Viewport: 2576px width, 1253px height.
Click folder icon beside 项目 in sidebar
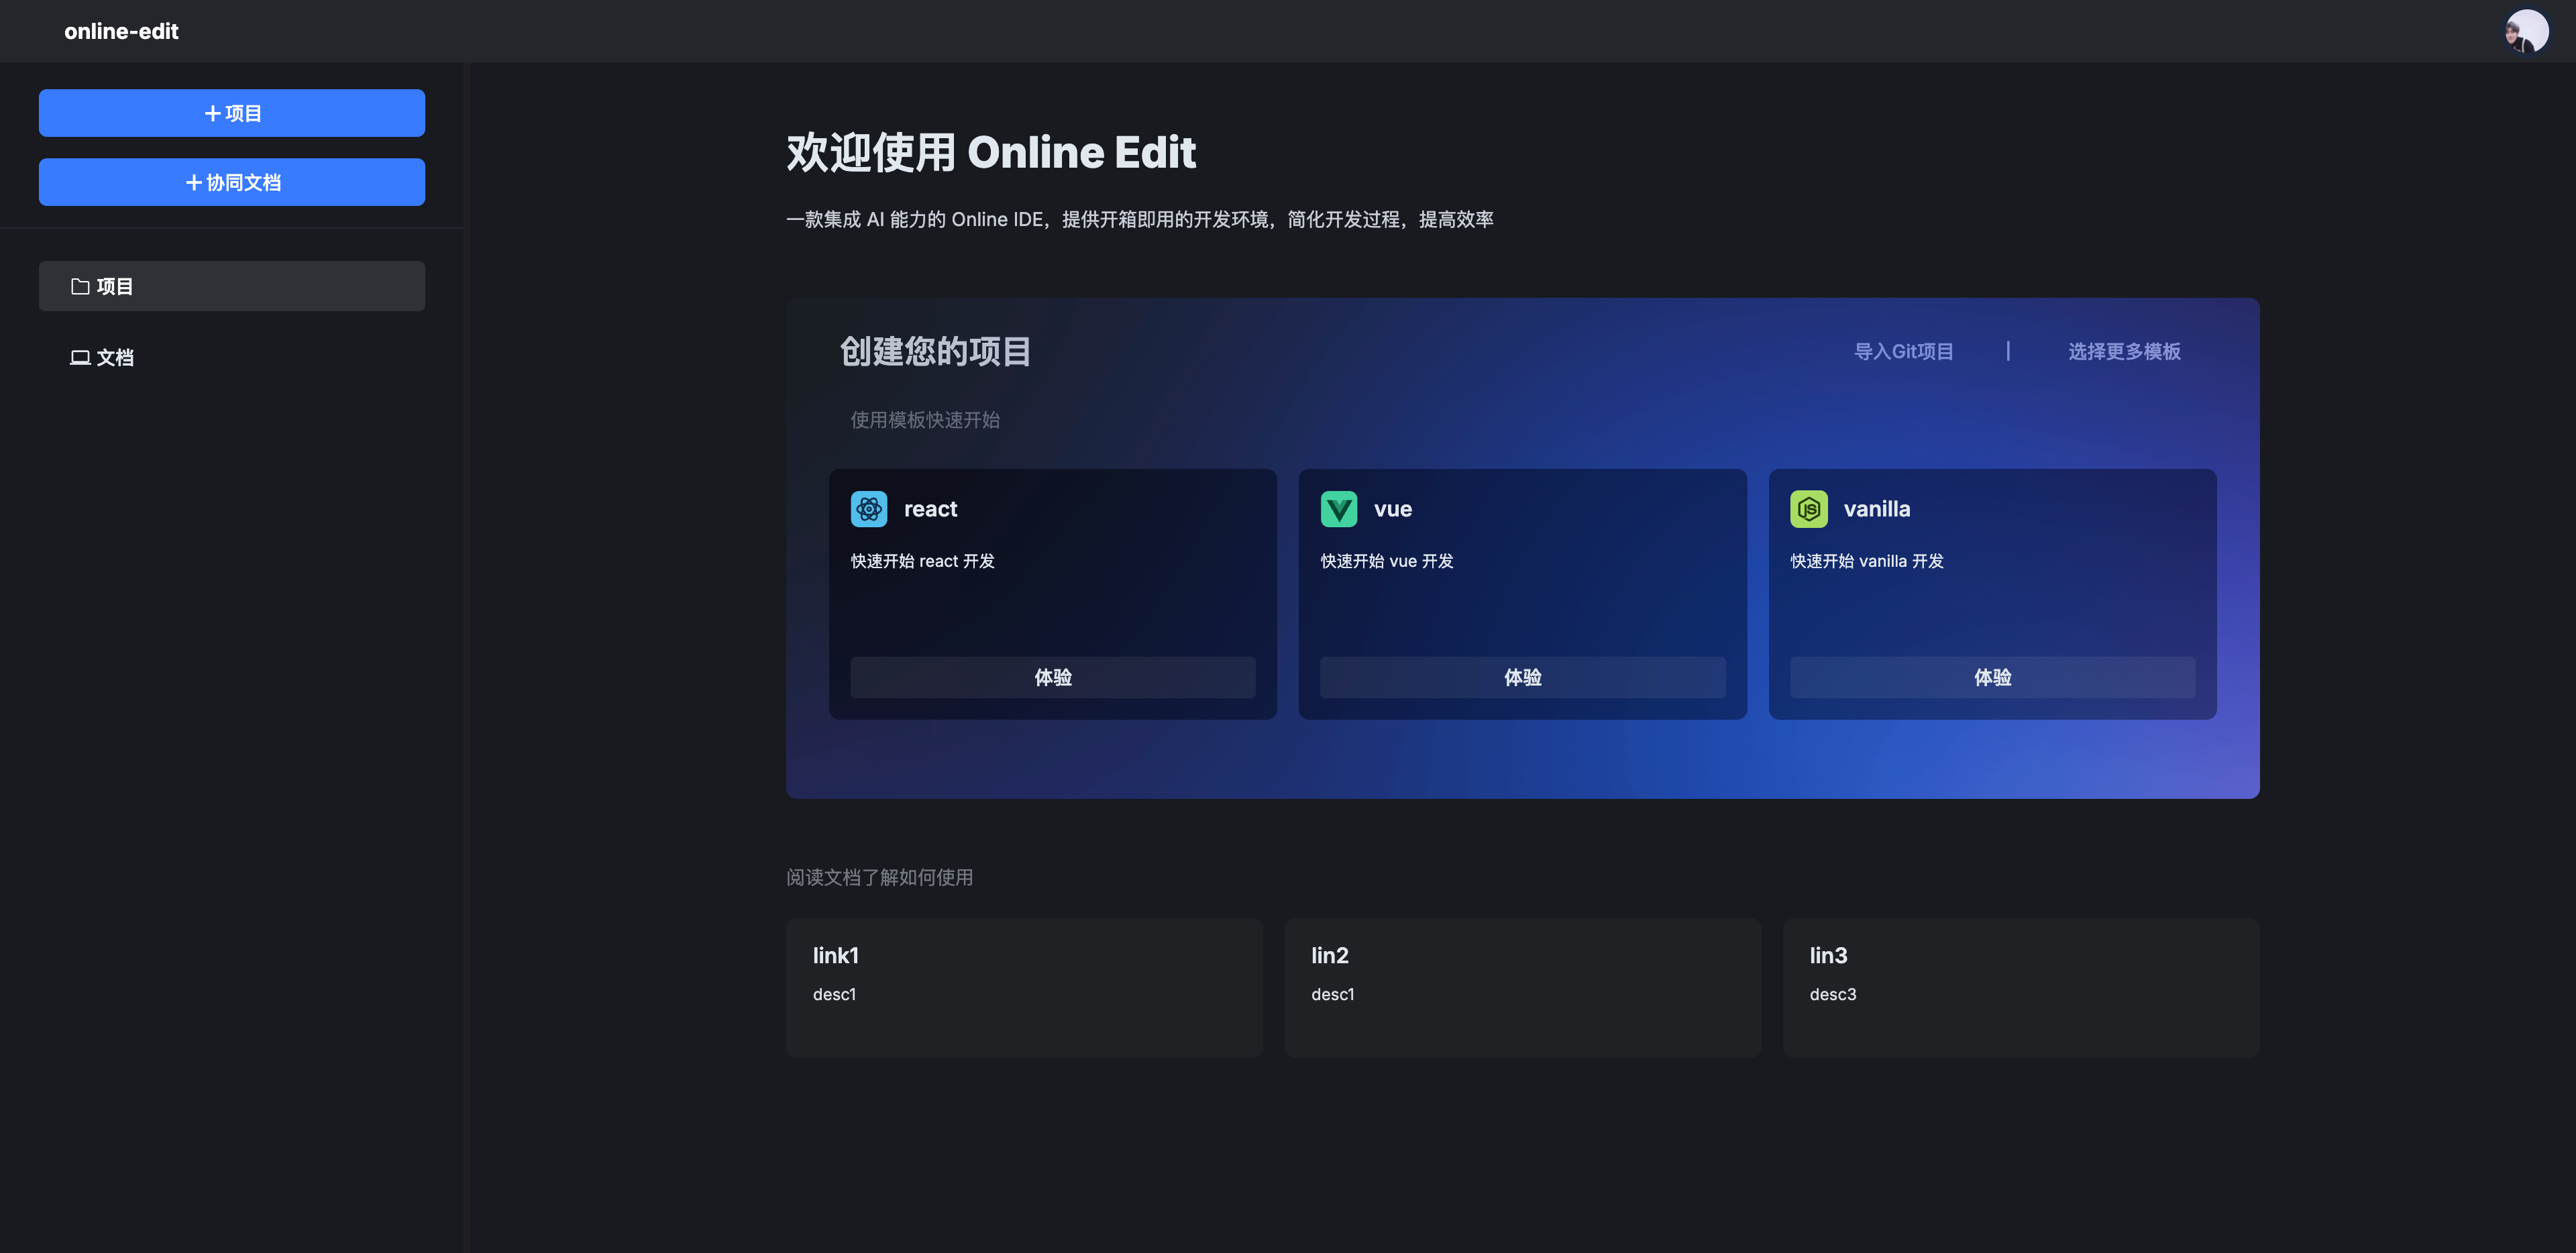pyautogui.click(x=80, y=287)
